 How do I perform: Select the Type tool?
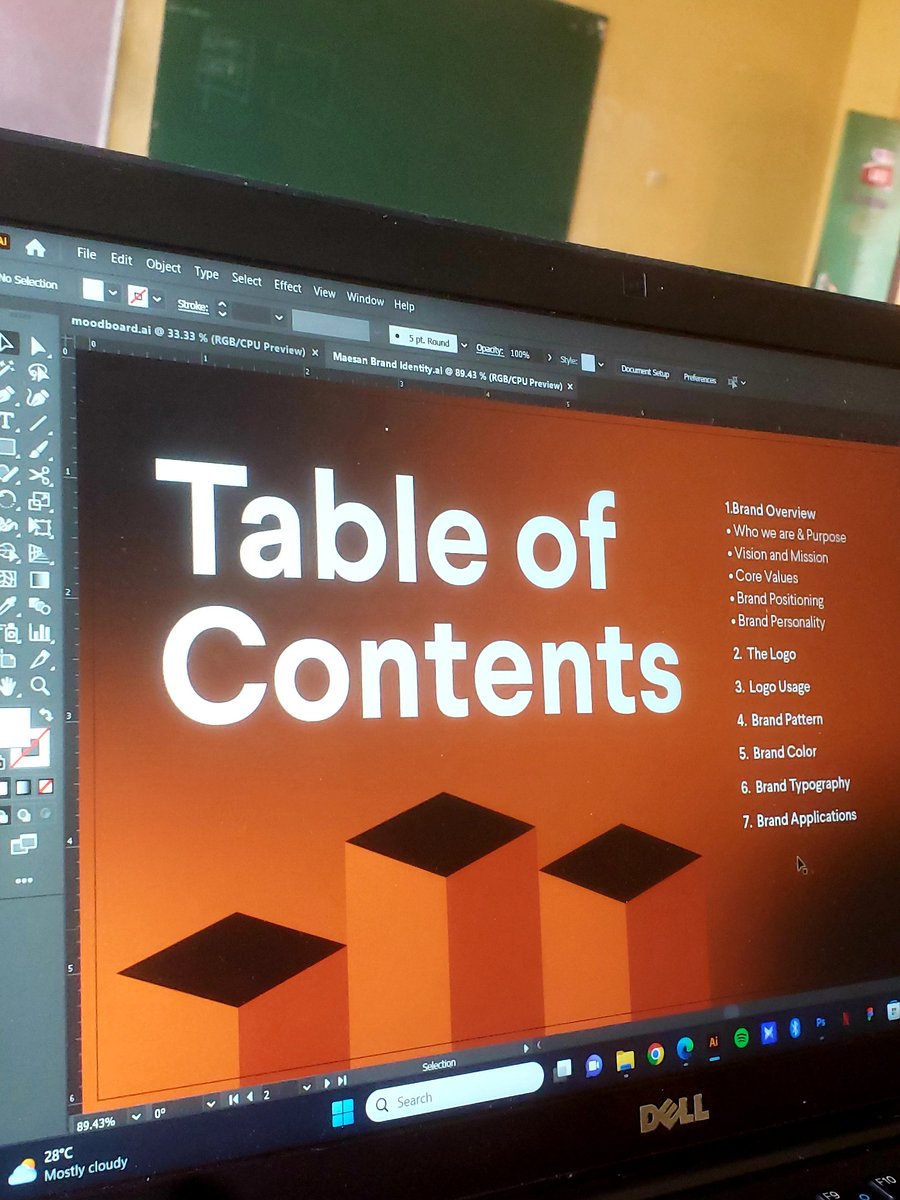[x=8, y=420]
